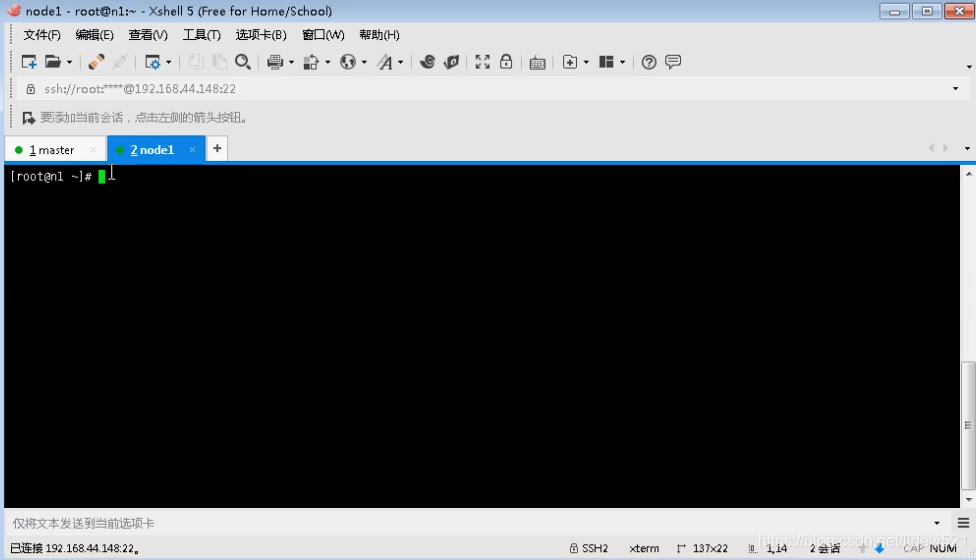Click the tab Layout arrange icon
Image resolution: width=976 pixels, height=560 pixels.
606,62
